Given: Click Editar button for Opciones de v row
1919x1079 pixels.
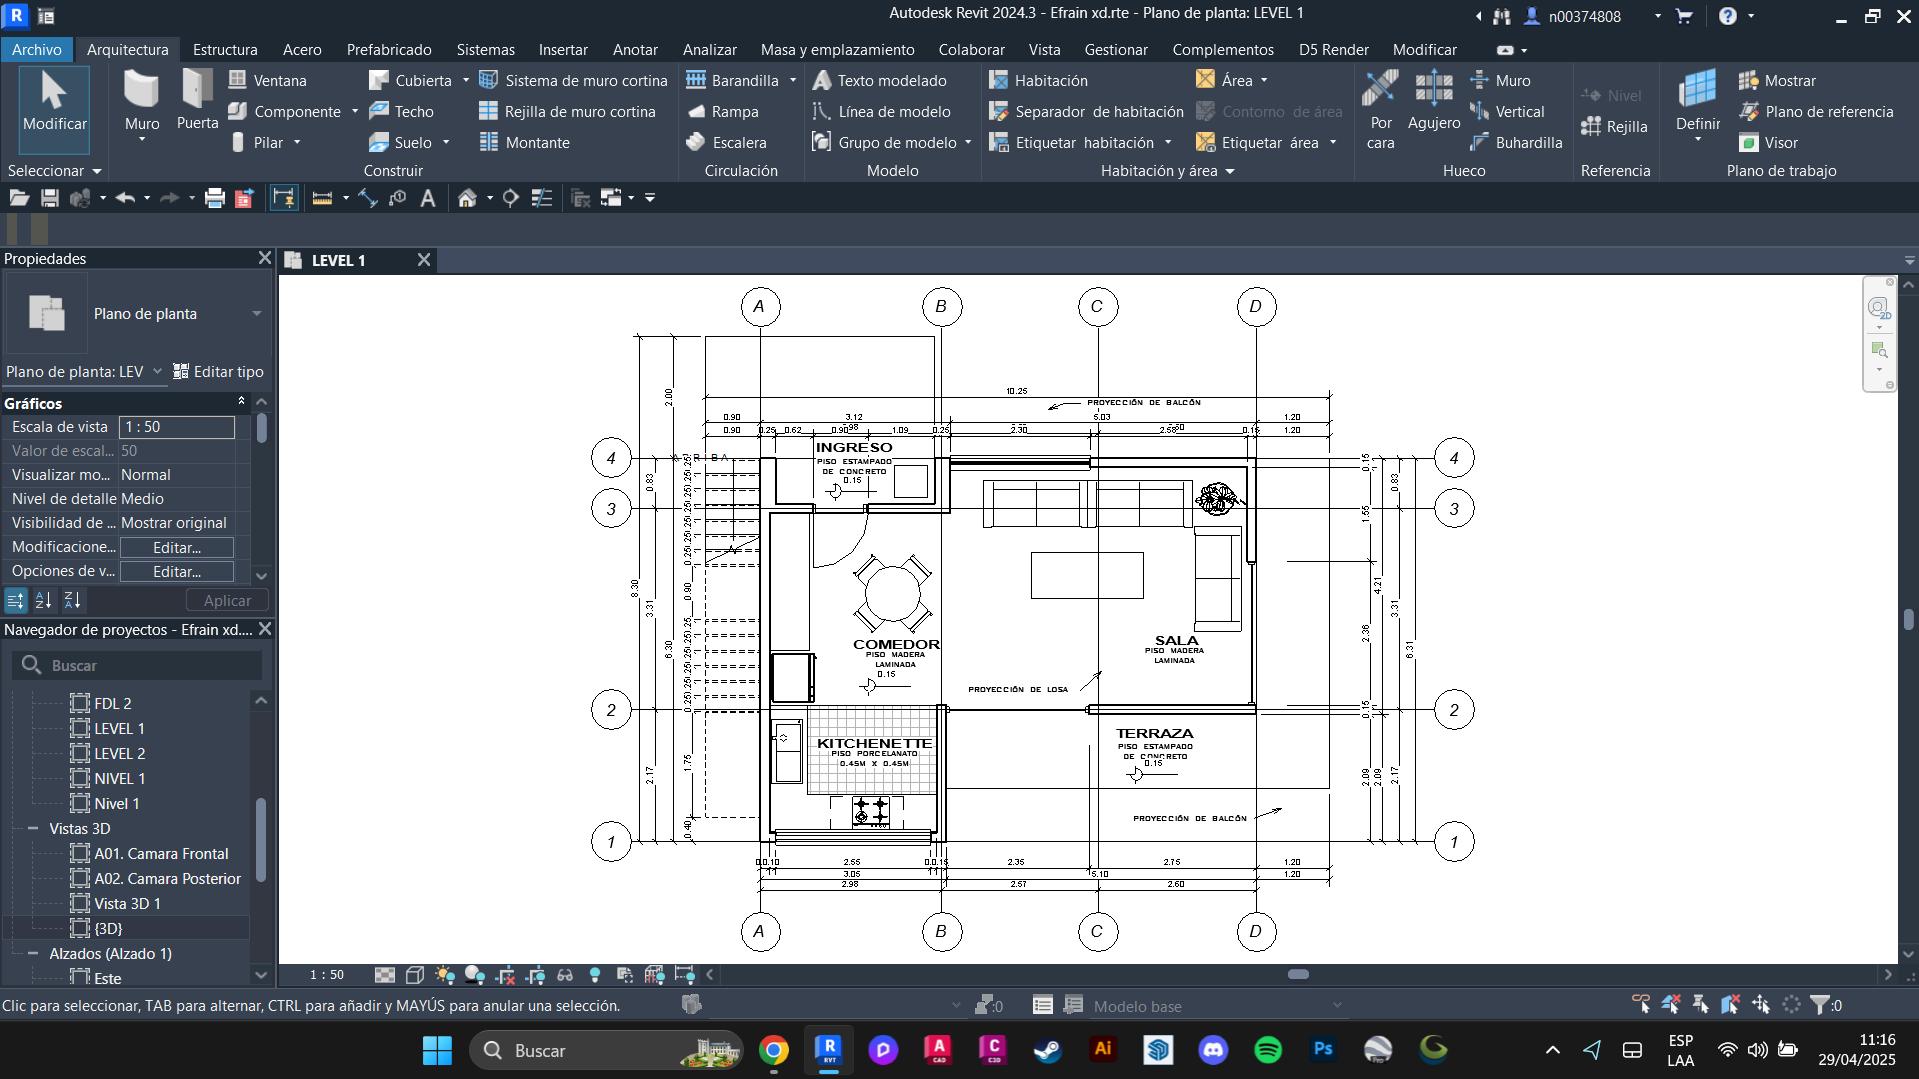Looking at the screenshot, I should click(x=177, y=572).
